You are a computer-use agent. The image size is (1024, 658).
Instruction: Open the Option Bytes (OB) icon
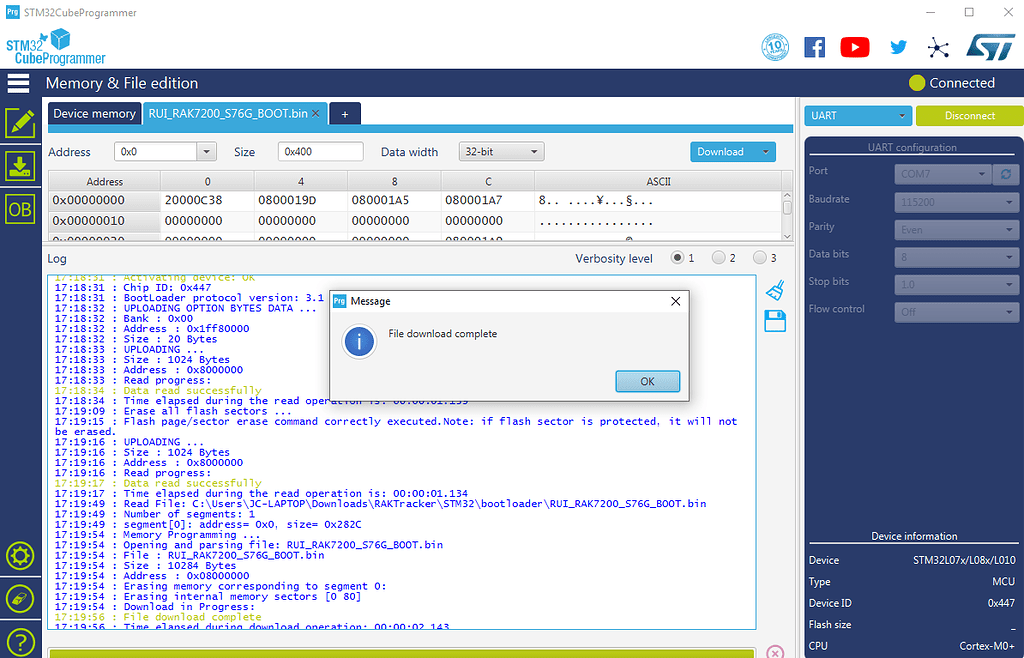(x=20, y=209)
